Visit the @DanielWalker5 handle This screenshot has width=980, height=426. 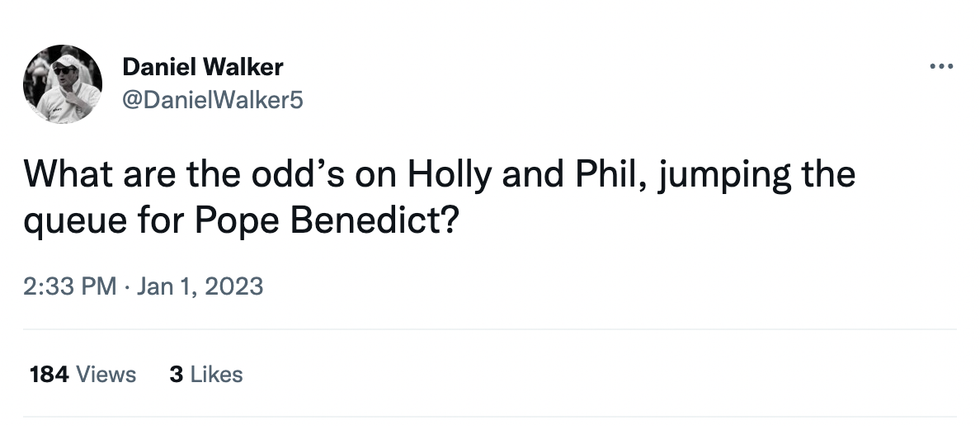211,99
